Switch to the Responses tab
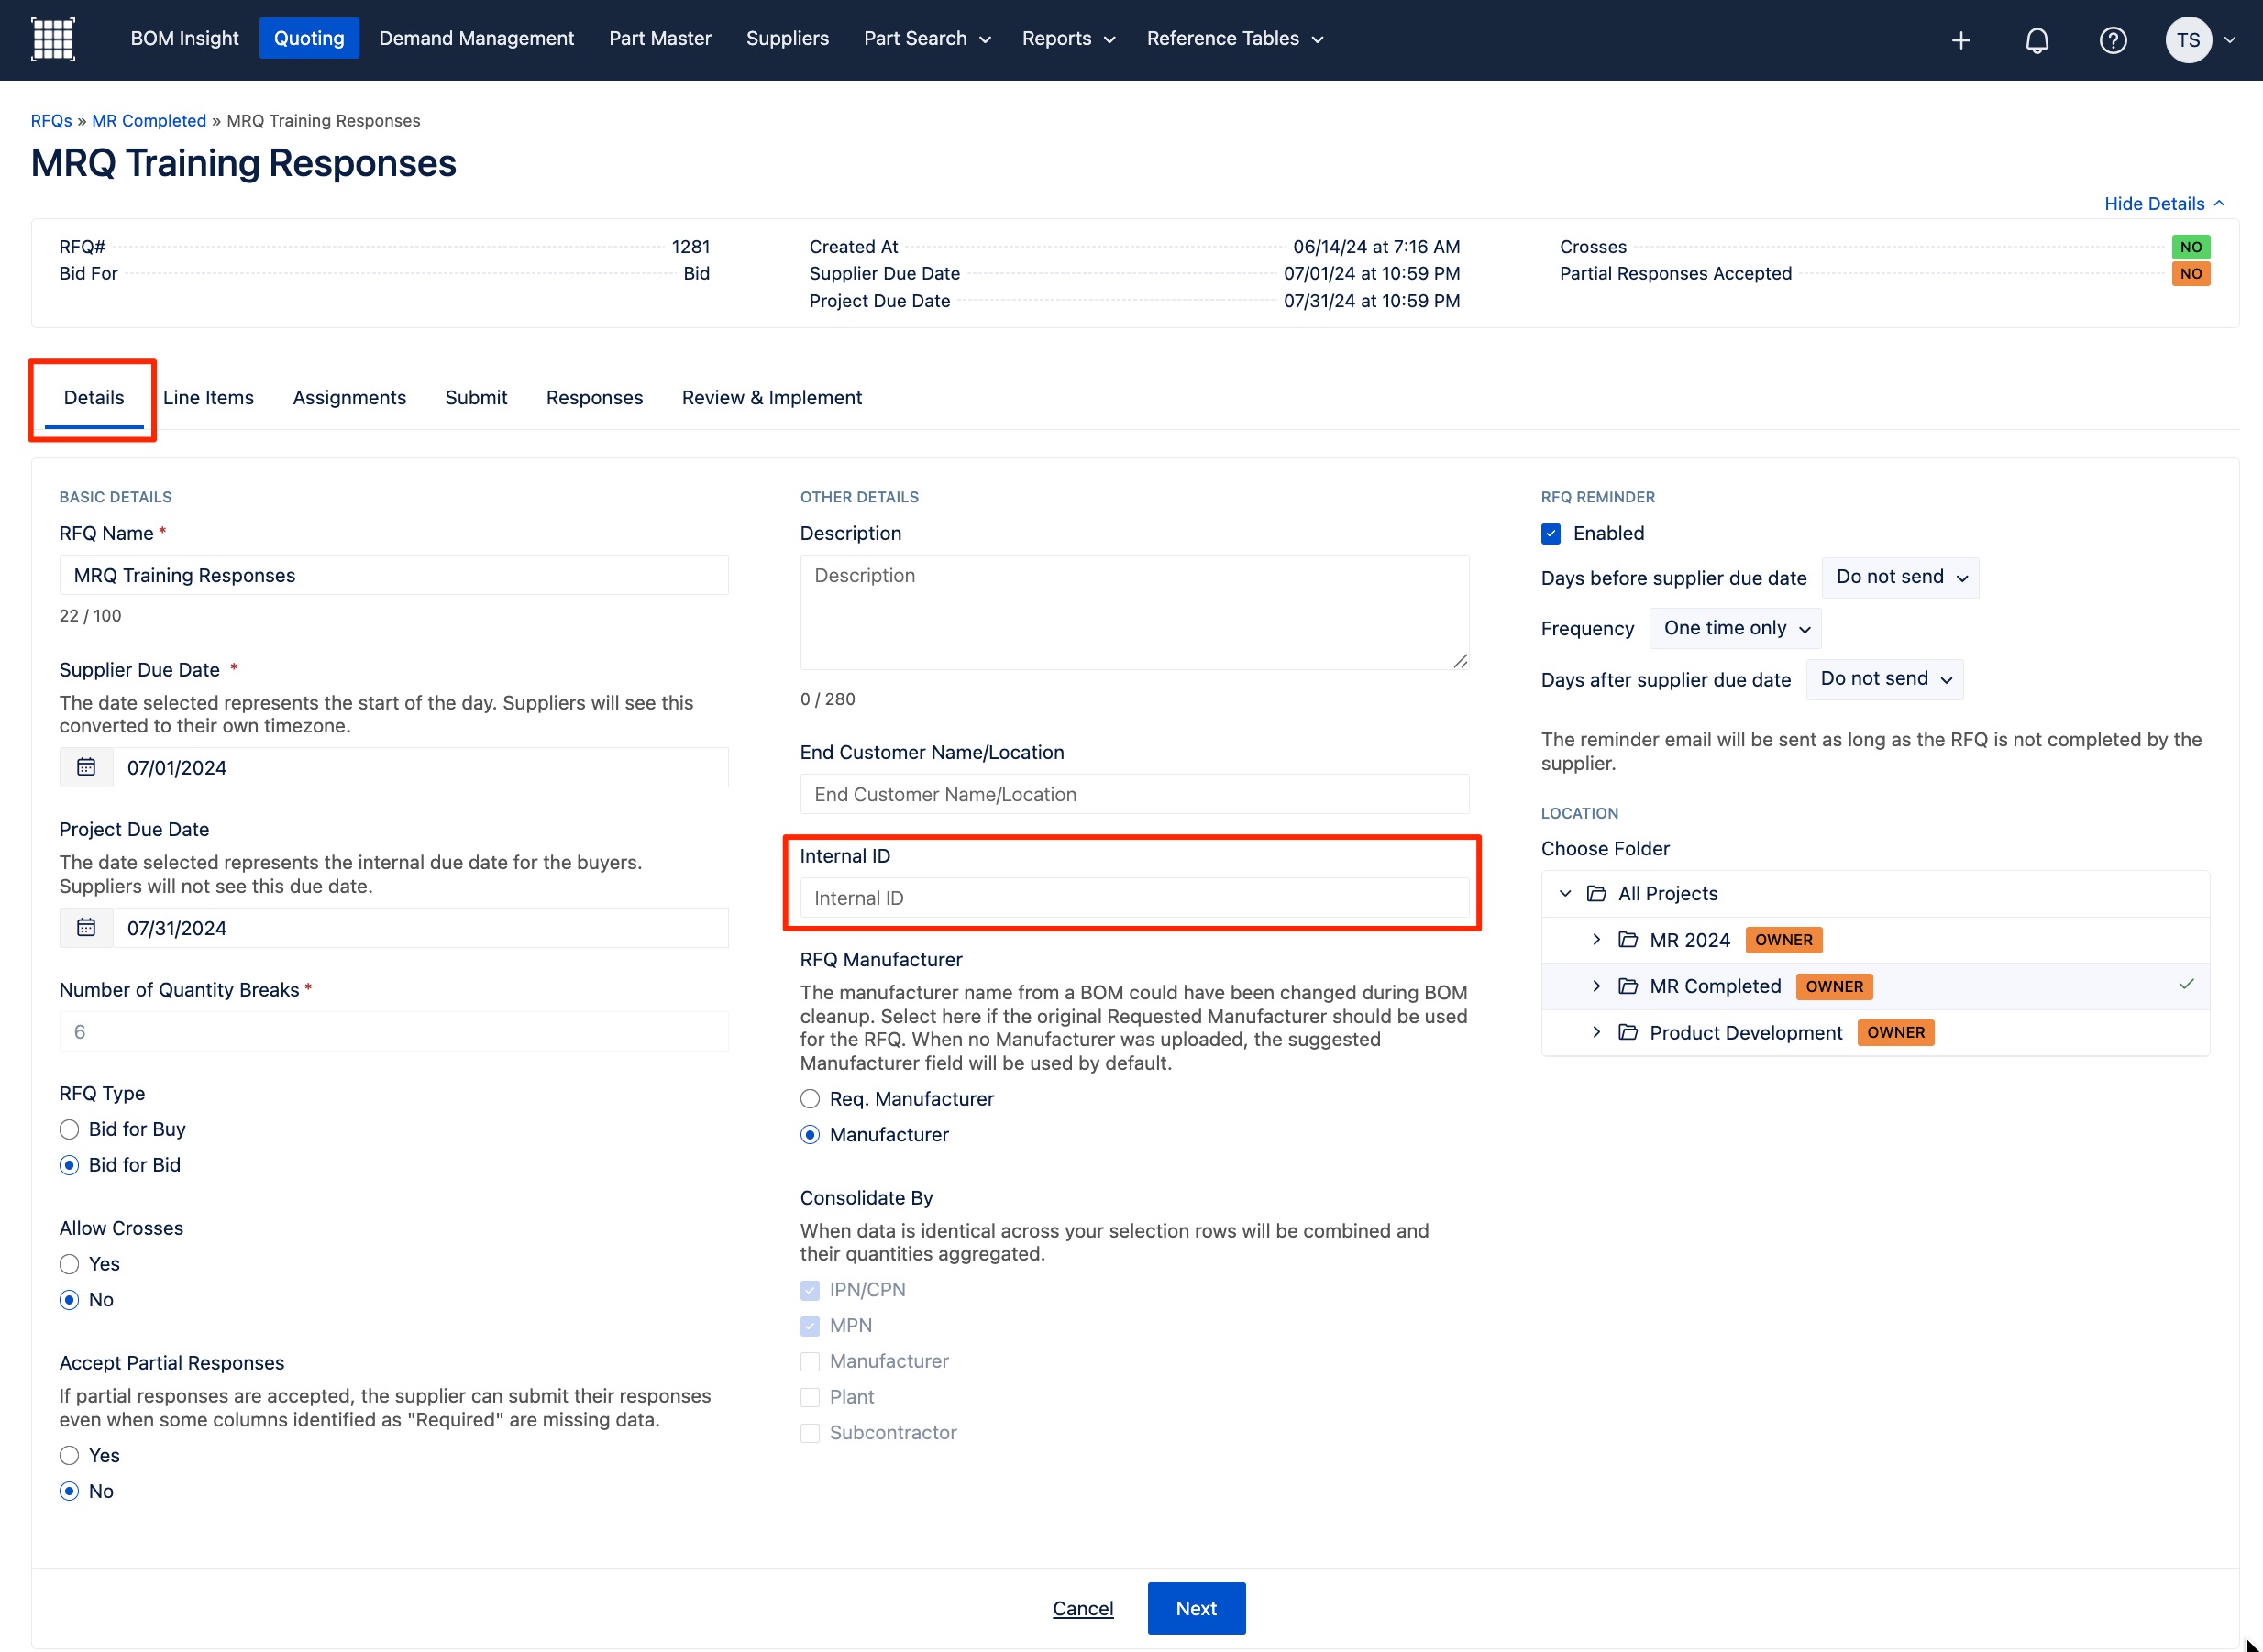2263x1652 pixels. coord(594,397)
